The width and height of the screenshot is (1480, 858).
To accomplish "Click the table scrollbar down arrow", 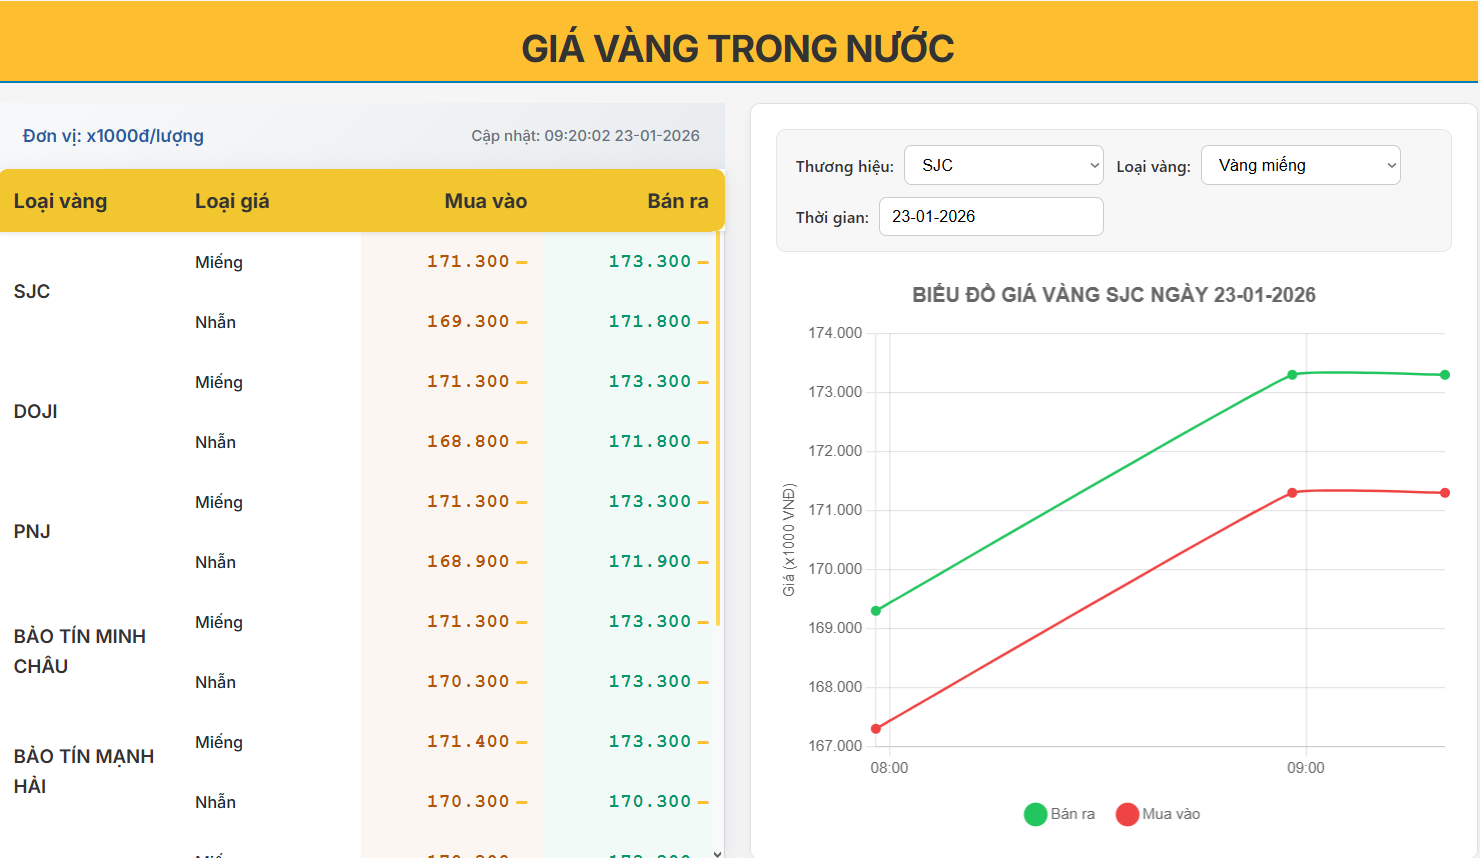I will point(718,853).
